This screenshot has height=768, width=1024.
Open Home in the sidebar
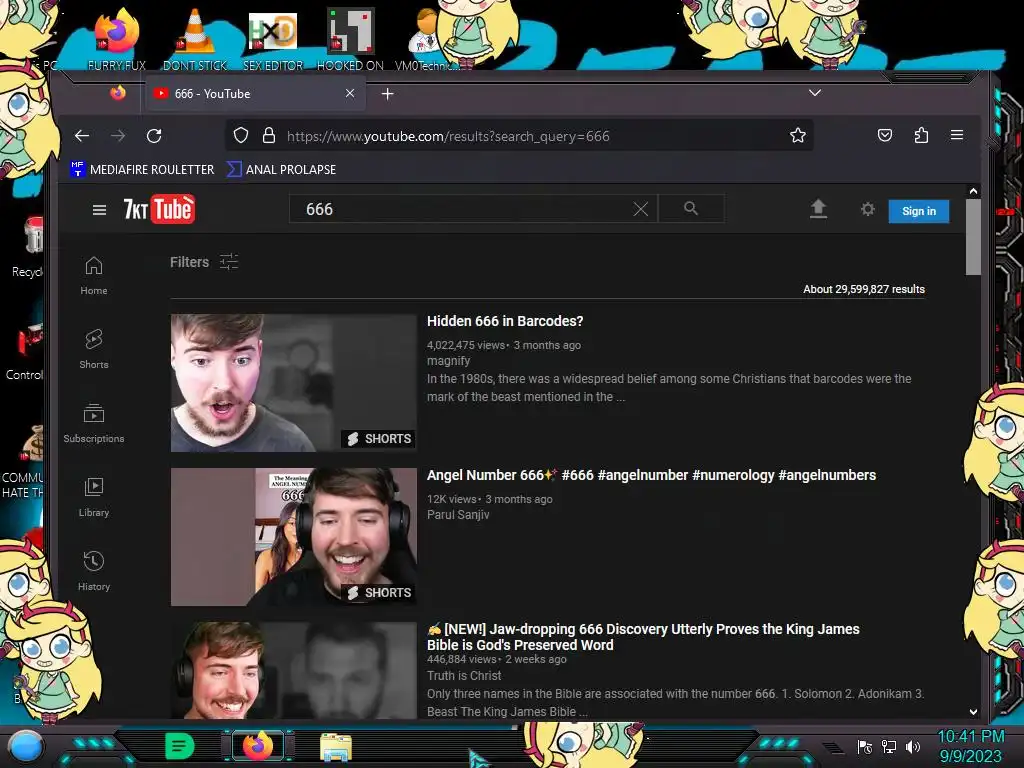coord(94,276)
